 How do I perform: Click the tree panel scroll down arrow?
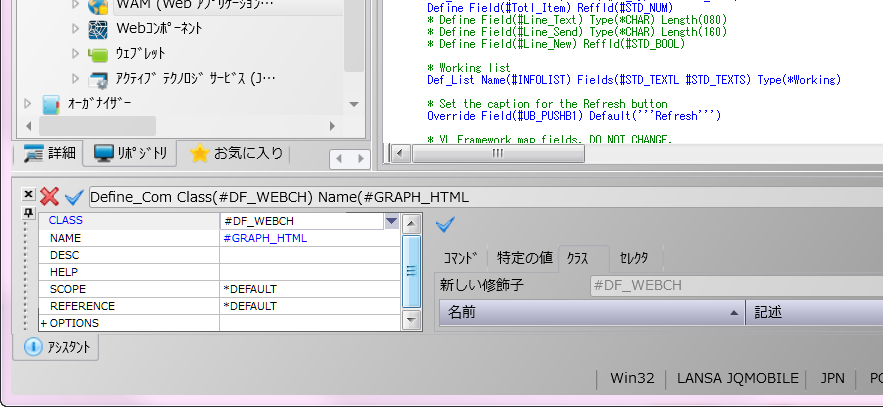(x=354, y=104)
